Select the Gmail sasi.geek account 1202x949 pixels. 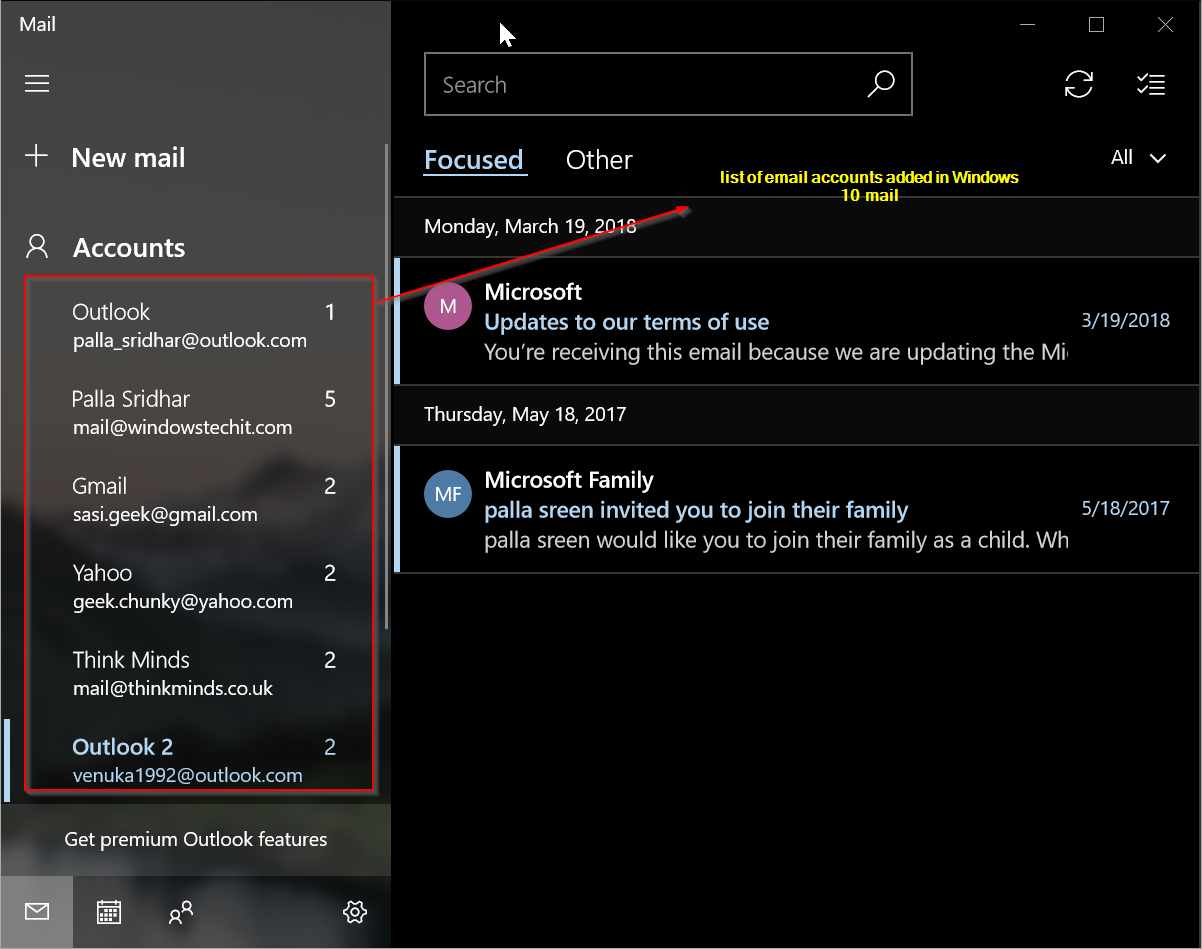[198, 499]
